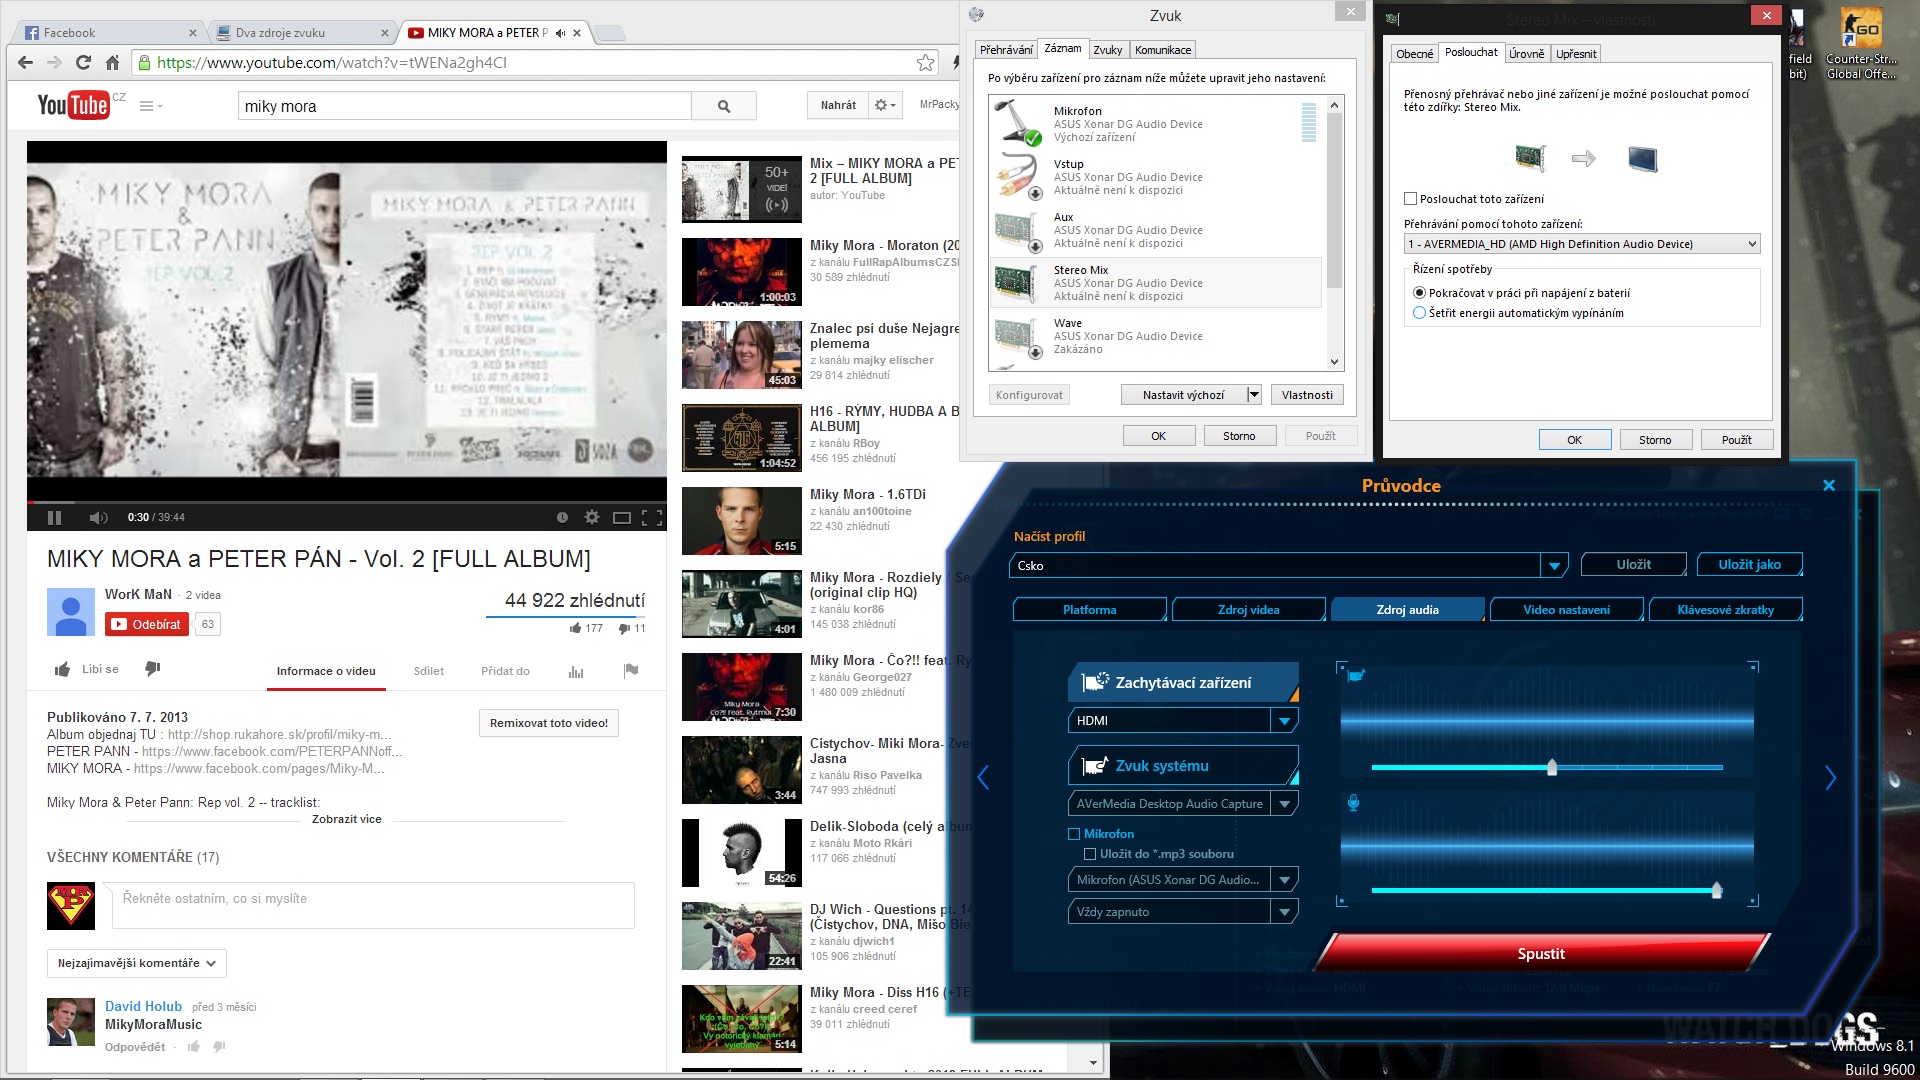Screen dimensions: 1920x1080
Task: Like the video with thumbs up
Action: [62, 669]
